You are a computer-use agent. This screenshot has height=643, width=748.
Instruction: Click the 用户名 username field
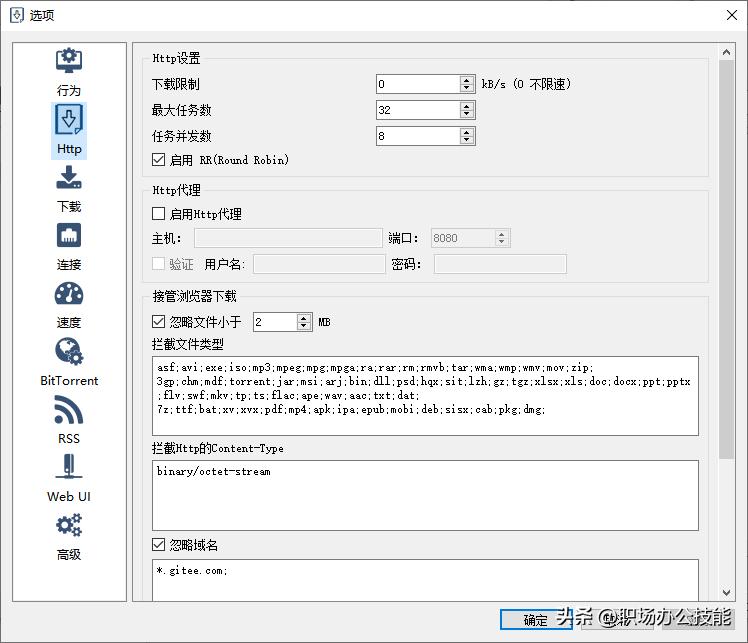pyautogui.click(x=319, y=264)
